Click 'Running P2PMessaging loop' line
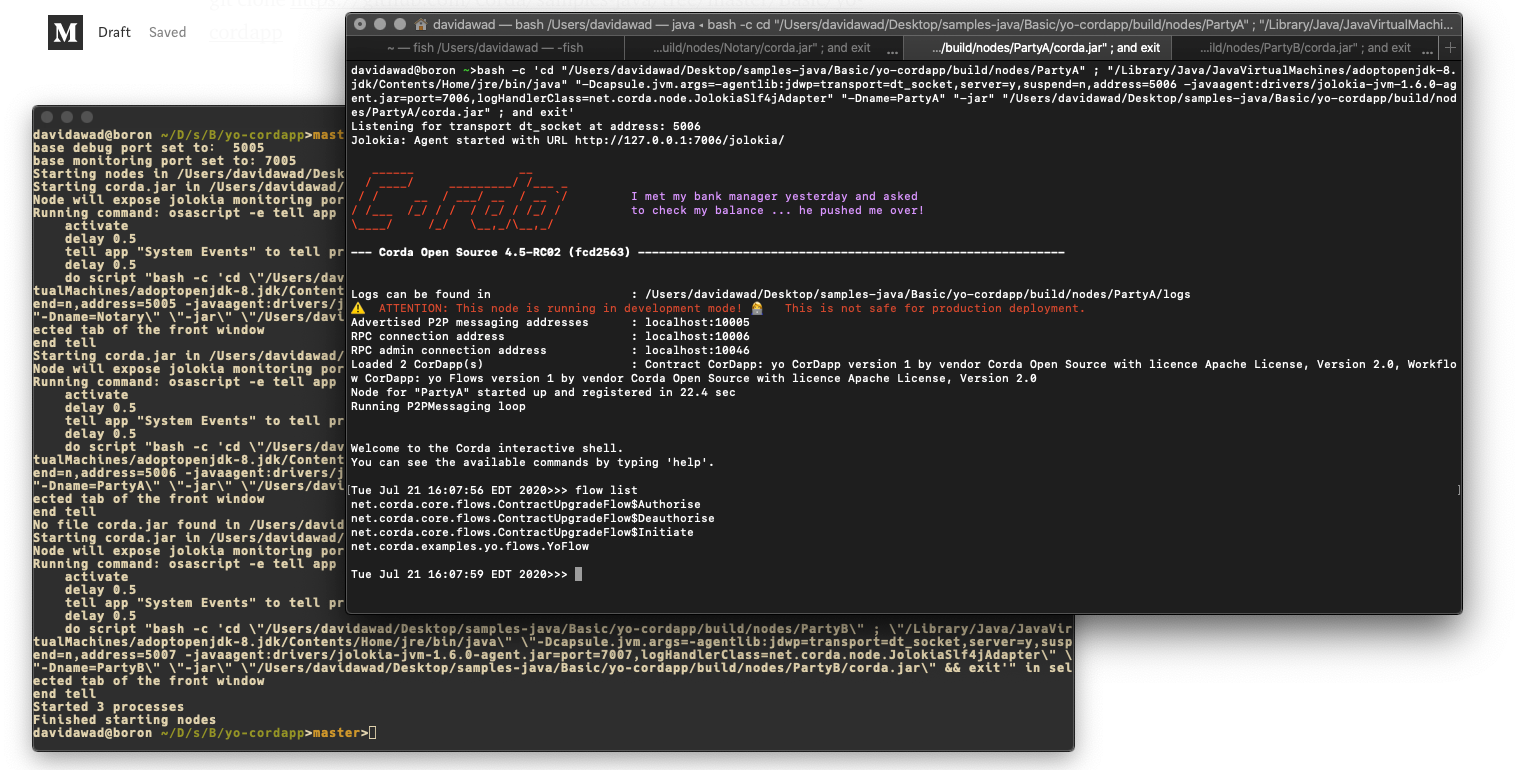Image resolution: width=1517 pixels, height=770 pixels. (439, 406)
